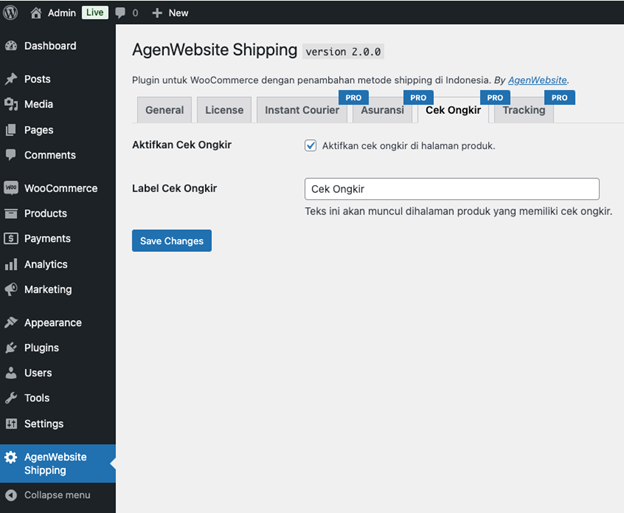Open the Plugins menu icon

[x=11, y=348]
